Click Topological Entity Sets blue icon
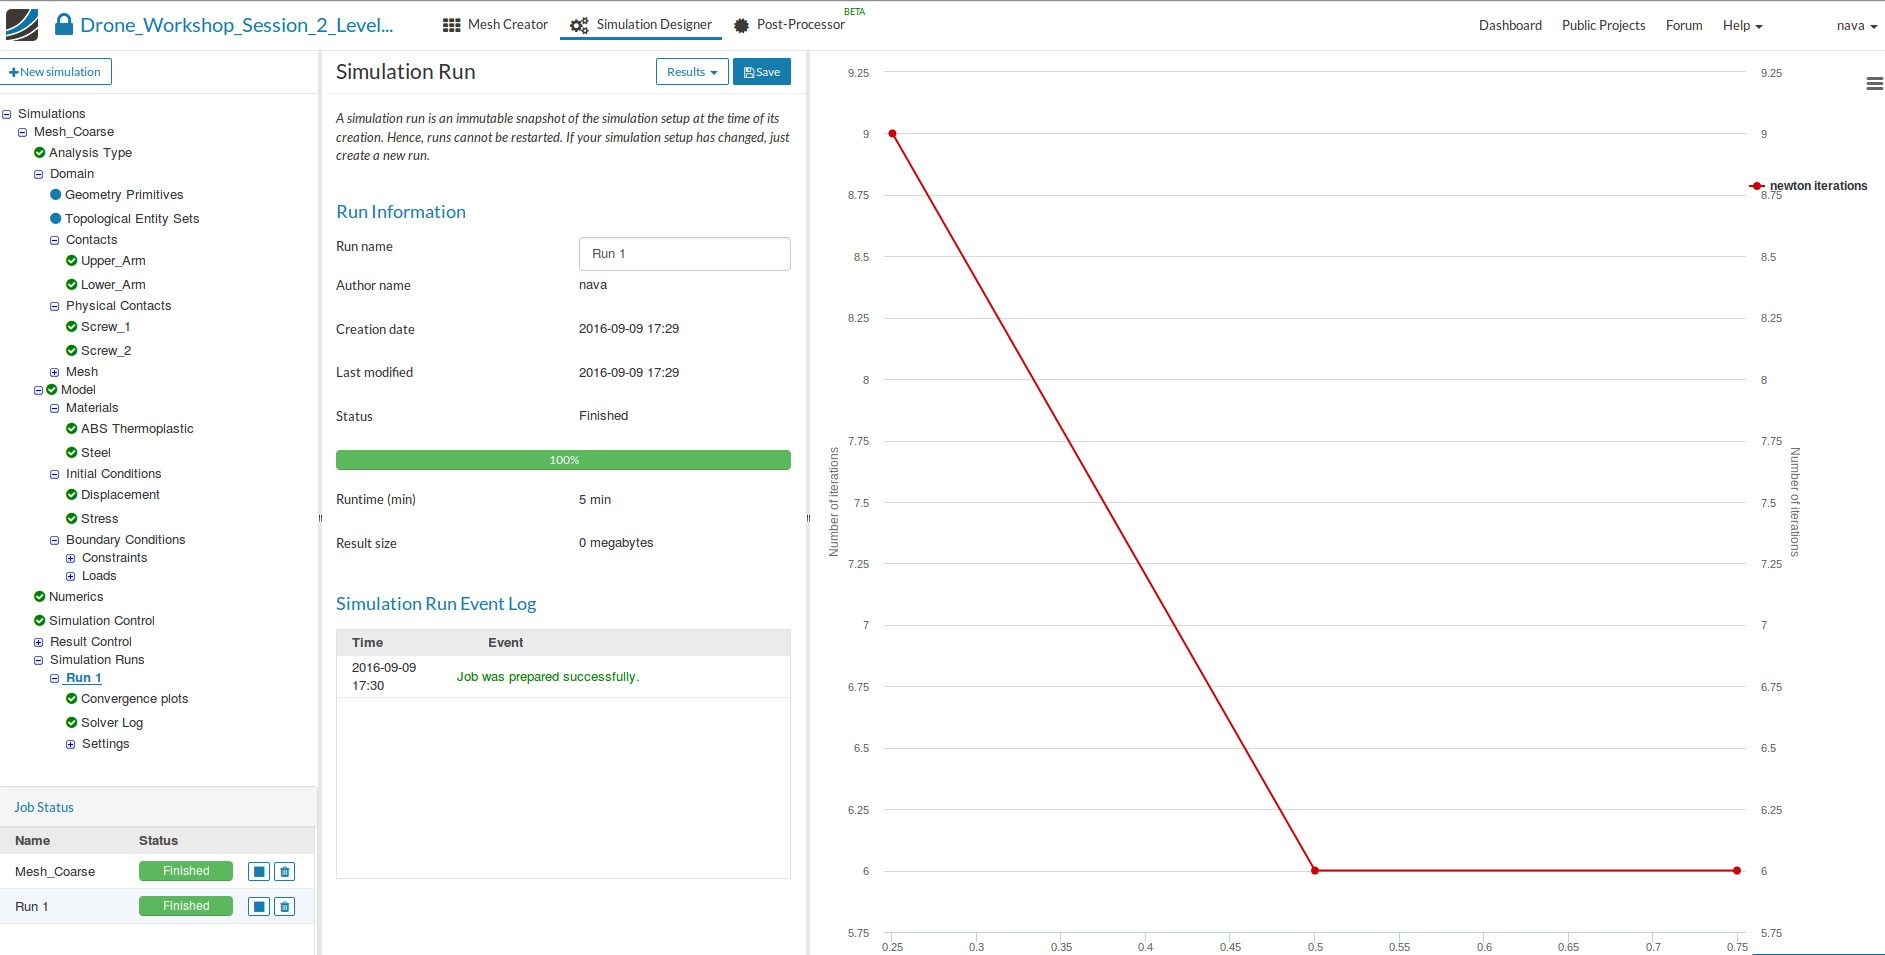This screenshot has height=955, width=1885. [x=56, y=219]
